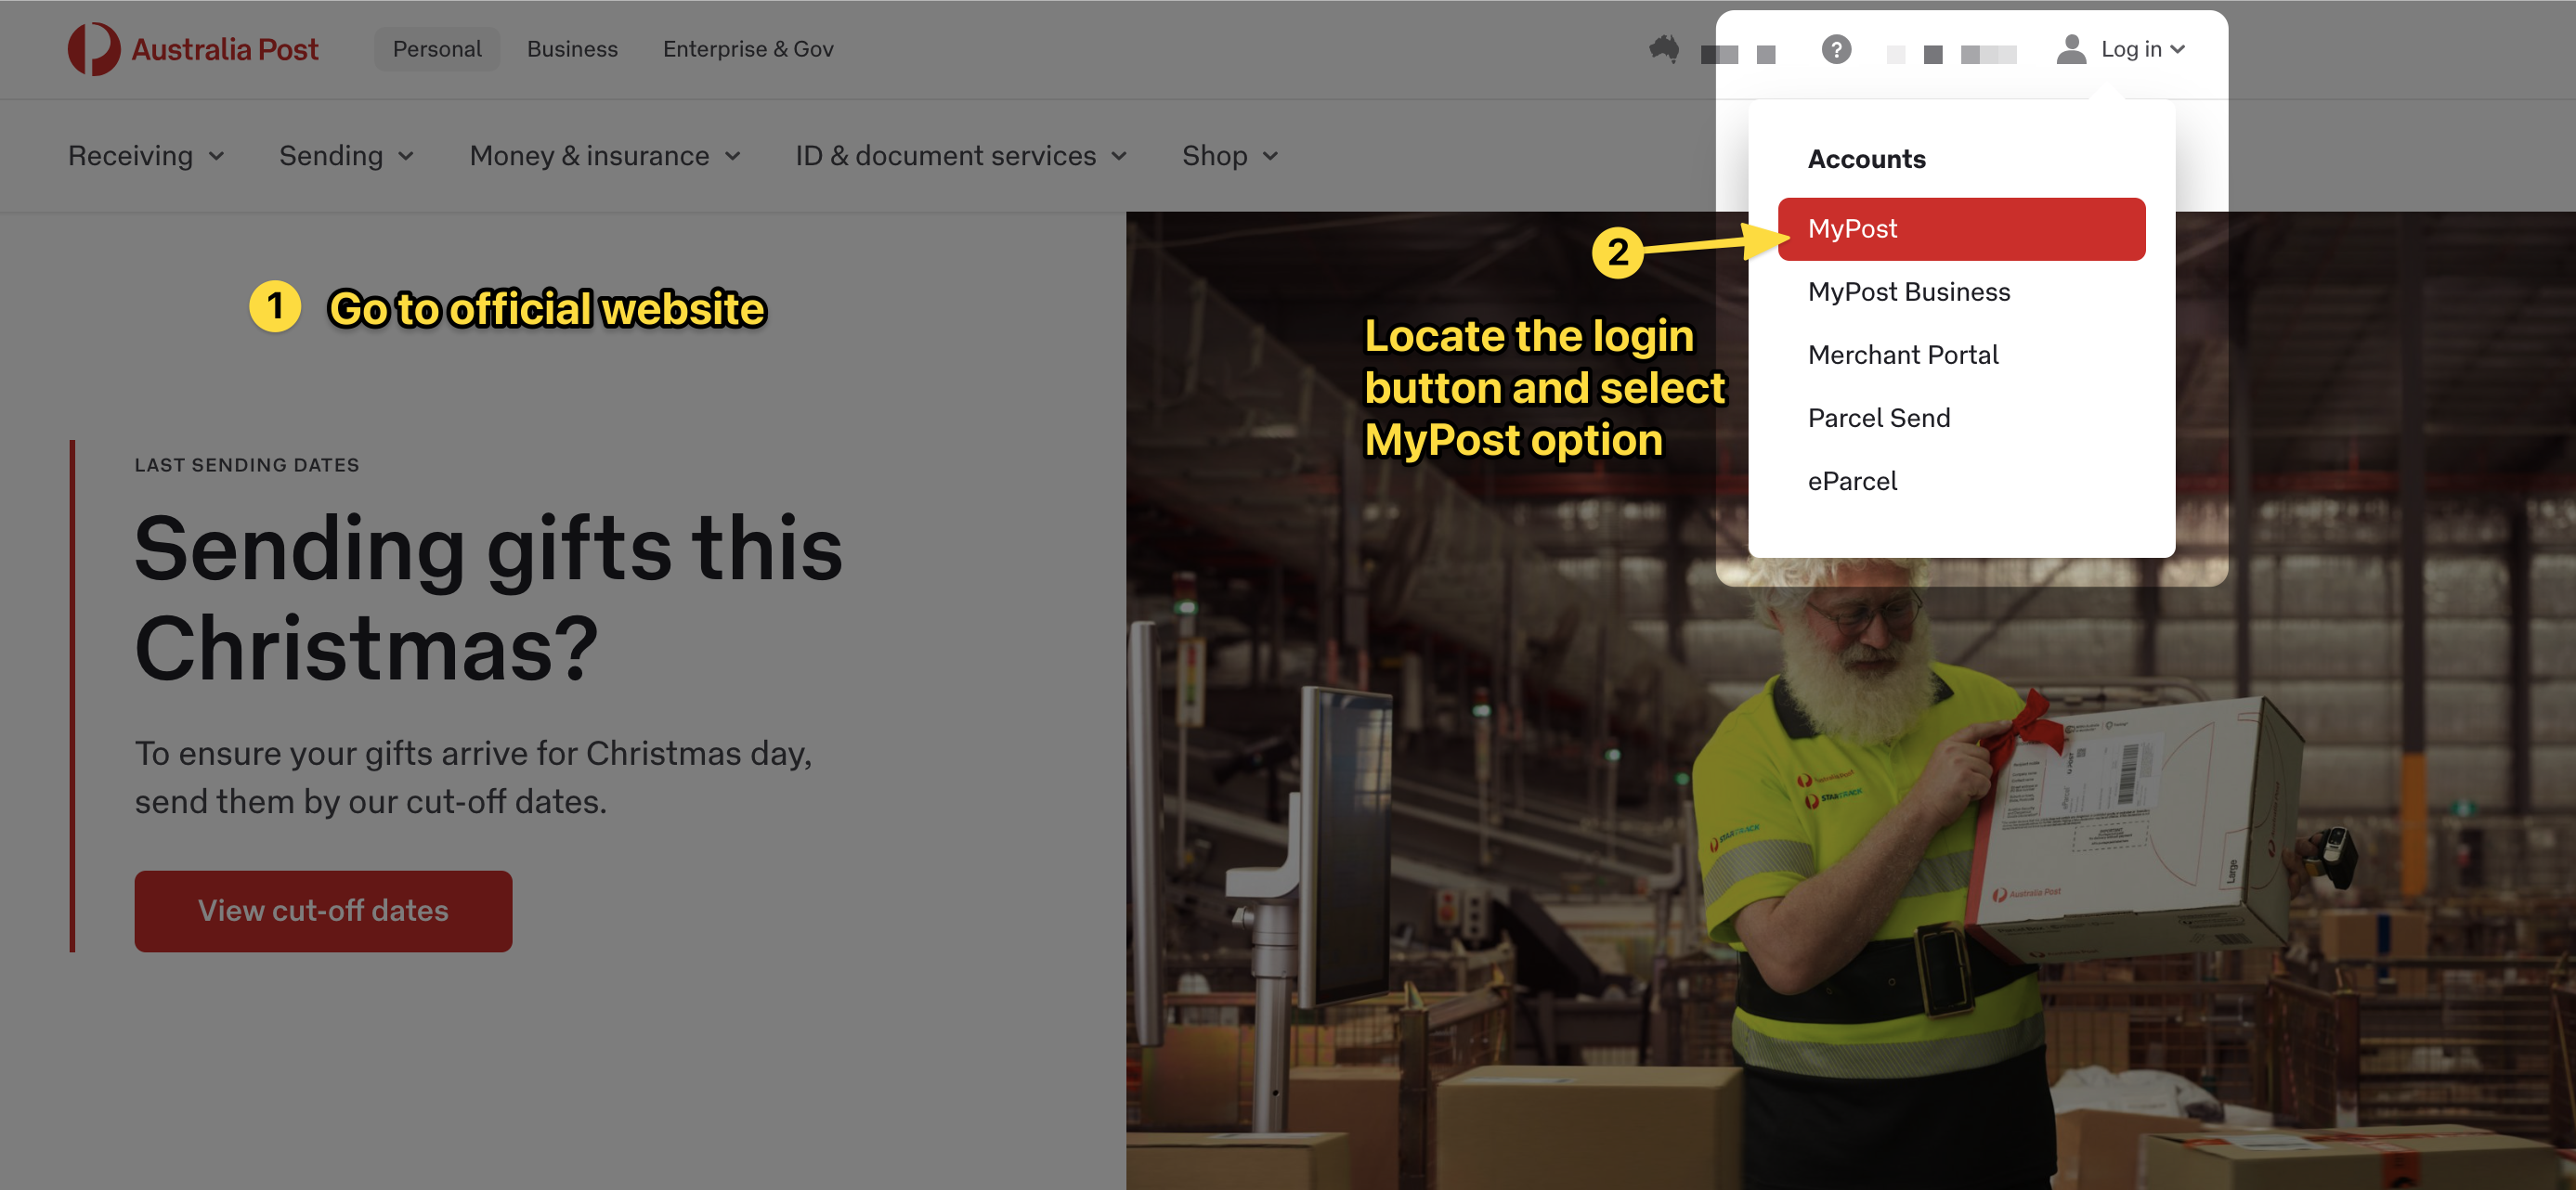Select MyPost from Accounts menu
This screenshot has height=1190, width=2576.
[1960, 229]
